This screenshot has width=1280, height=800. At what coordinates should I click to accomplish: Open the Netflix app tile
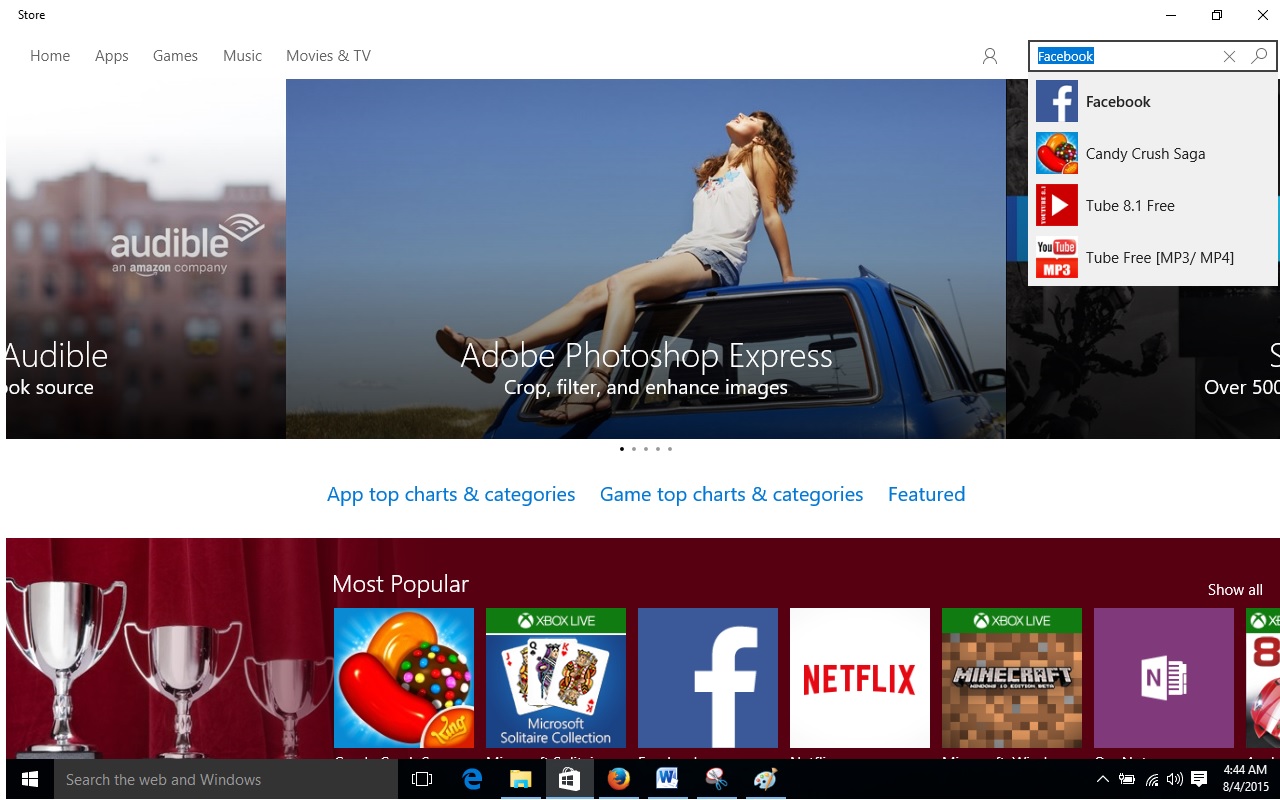[x=860, y=678]
